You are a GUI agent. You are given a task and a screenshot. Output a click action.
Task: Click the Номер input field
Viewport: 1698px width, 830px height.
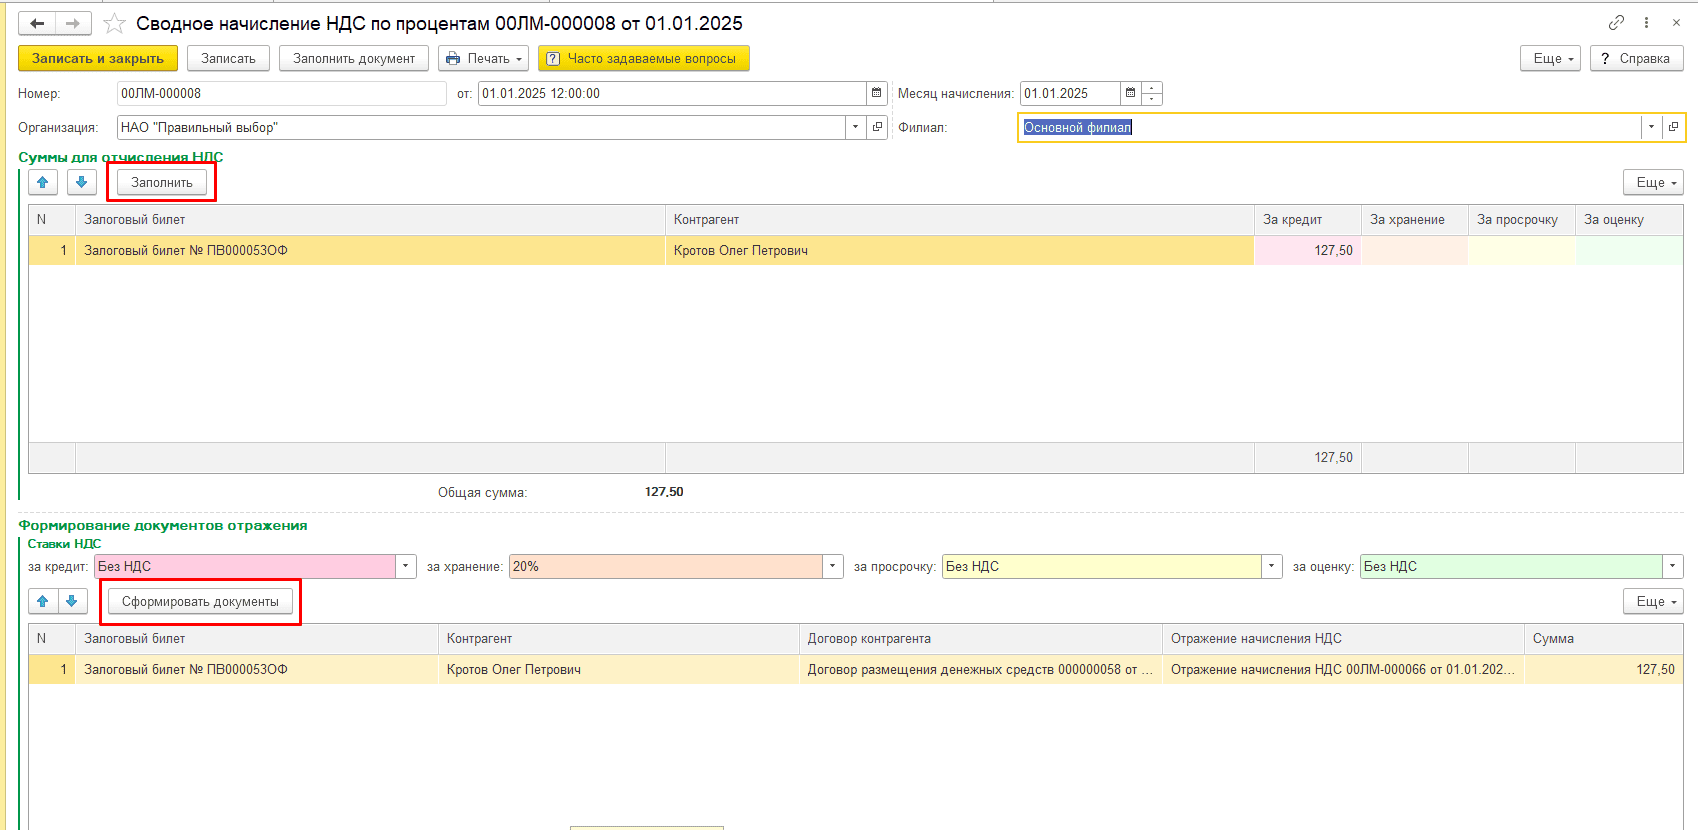click(x=280, y=93)
